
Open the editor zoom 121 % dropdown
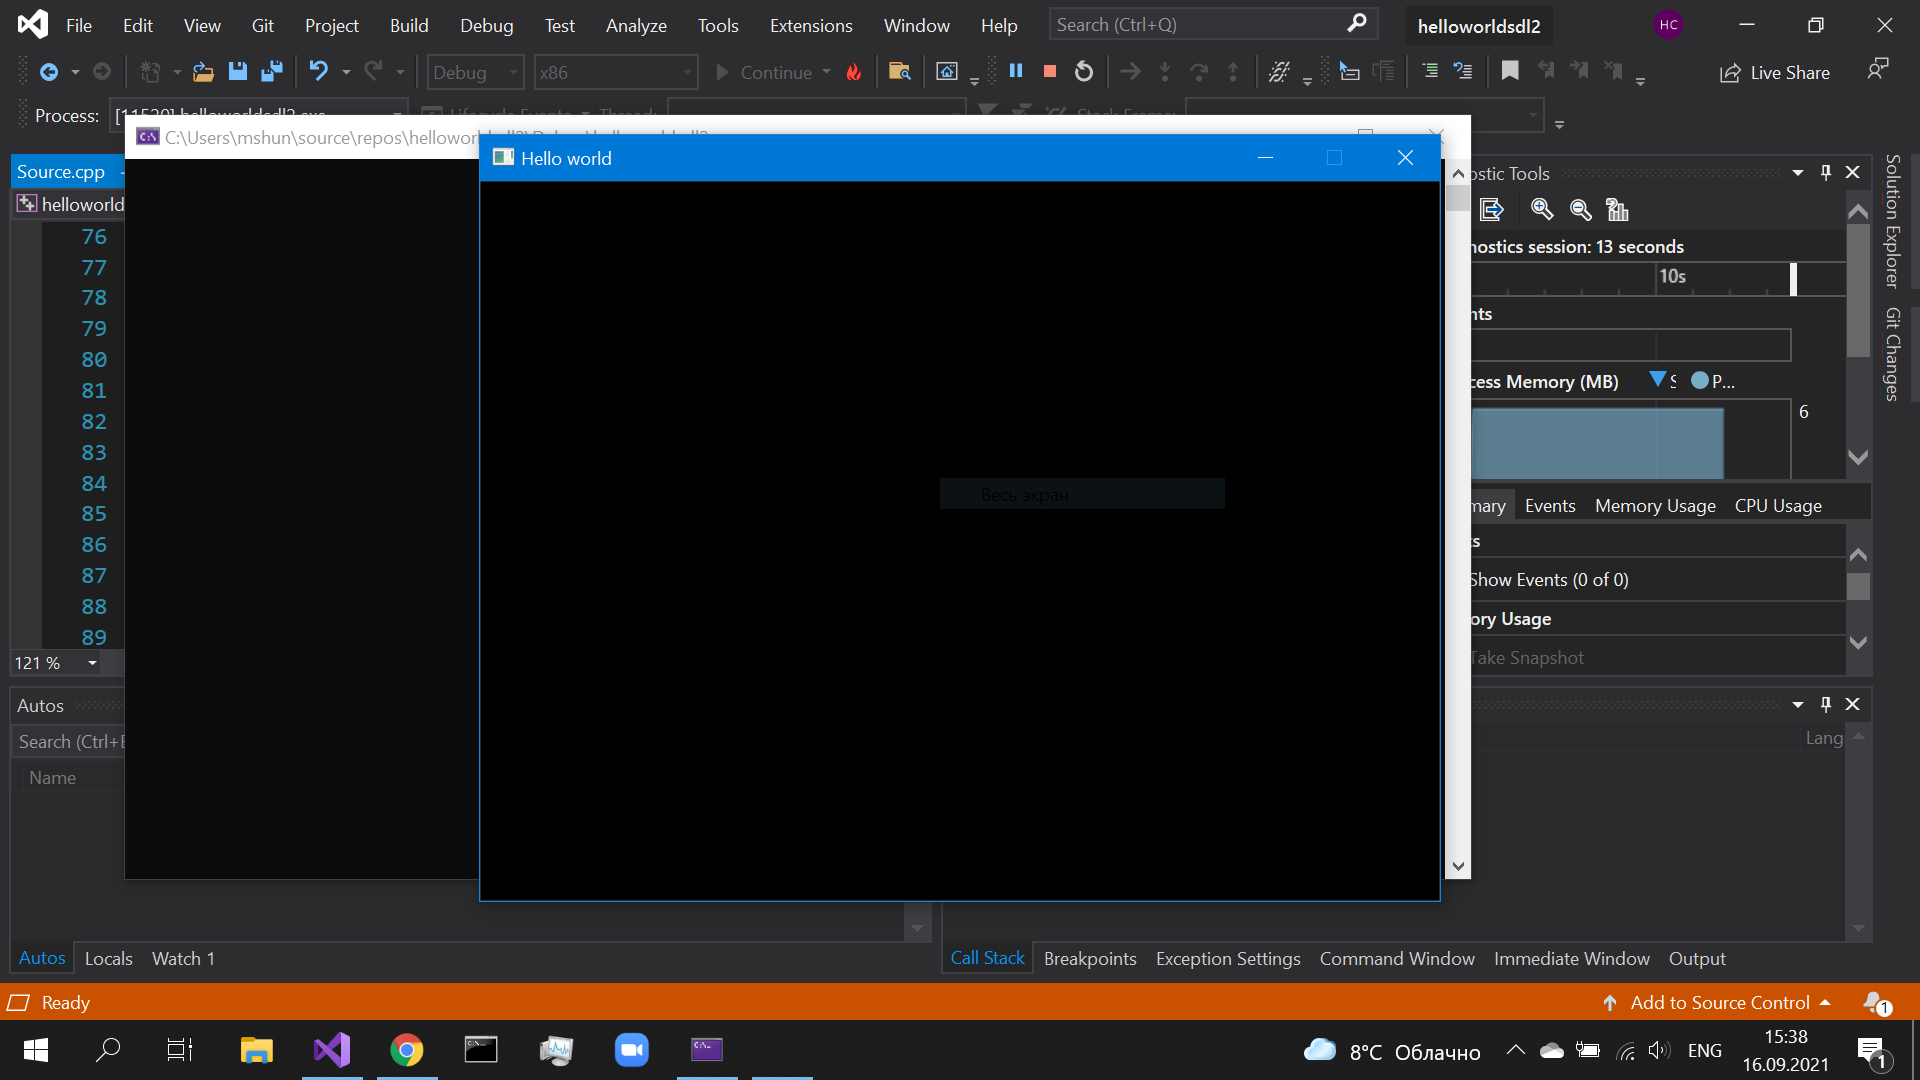[x=92, y=663]
